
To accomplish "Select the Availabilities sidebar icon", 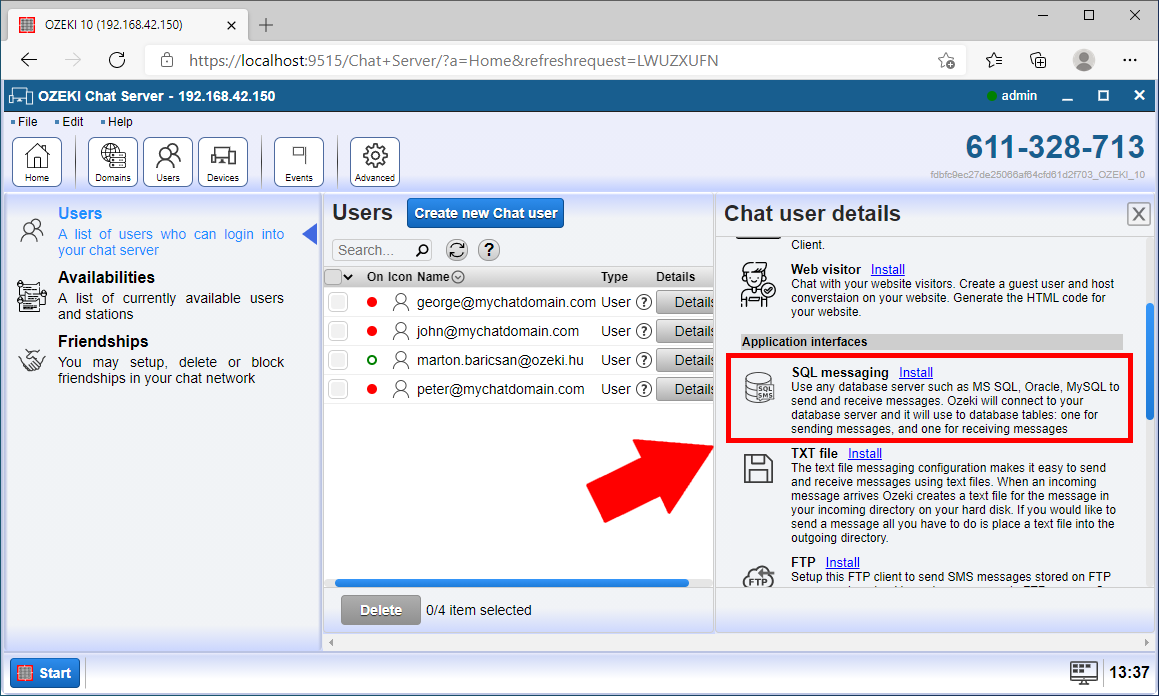I will (x=31, y=295).
